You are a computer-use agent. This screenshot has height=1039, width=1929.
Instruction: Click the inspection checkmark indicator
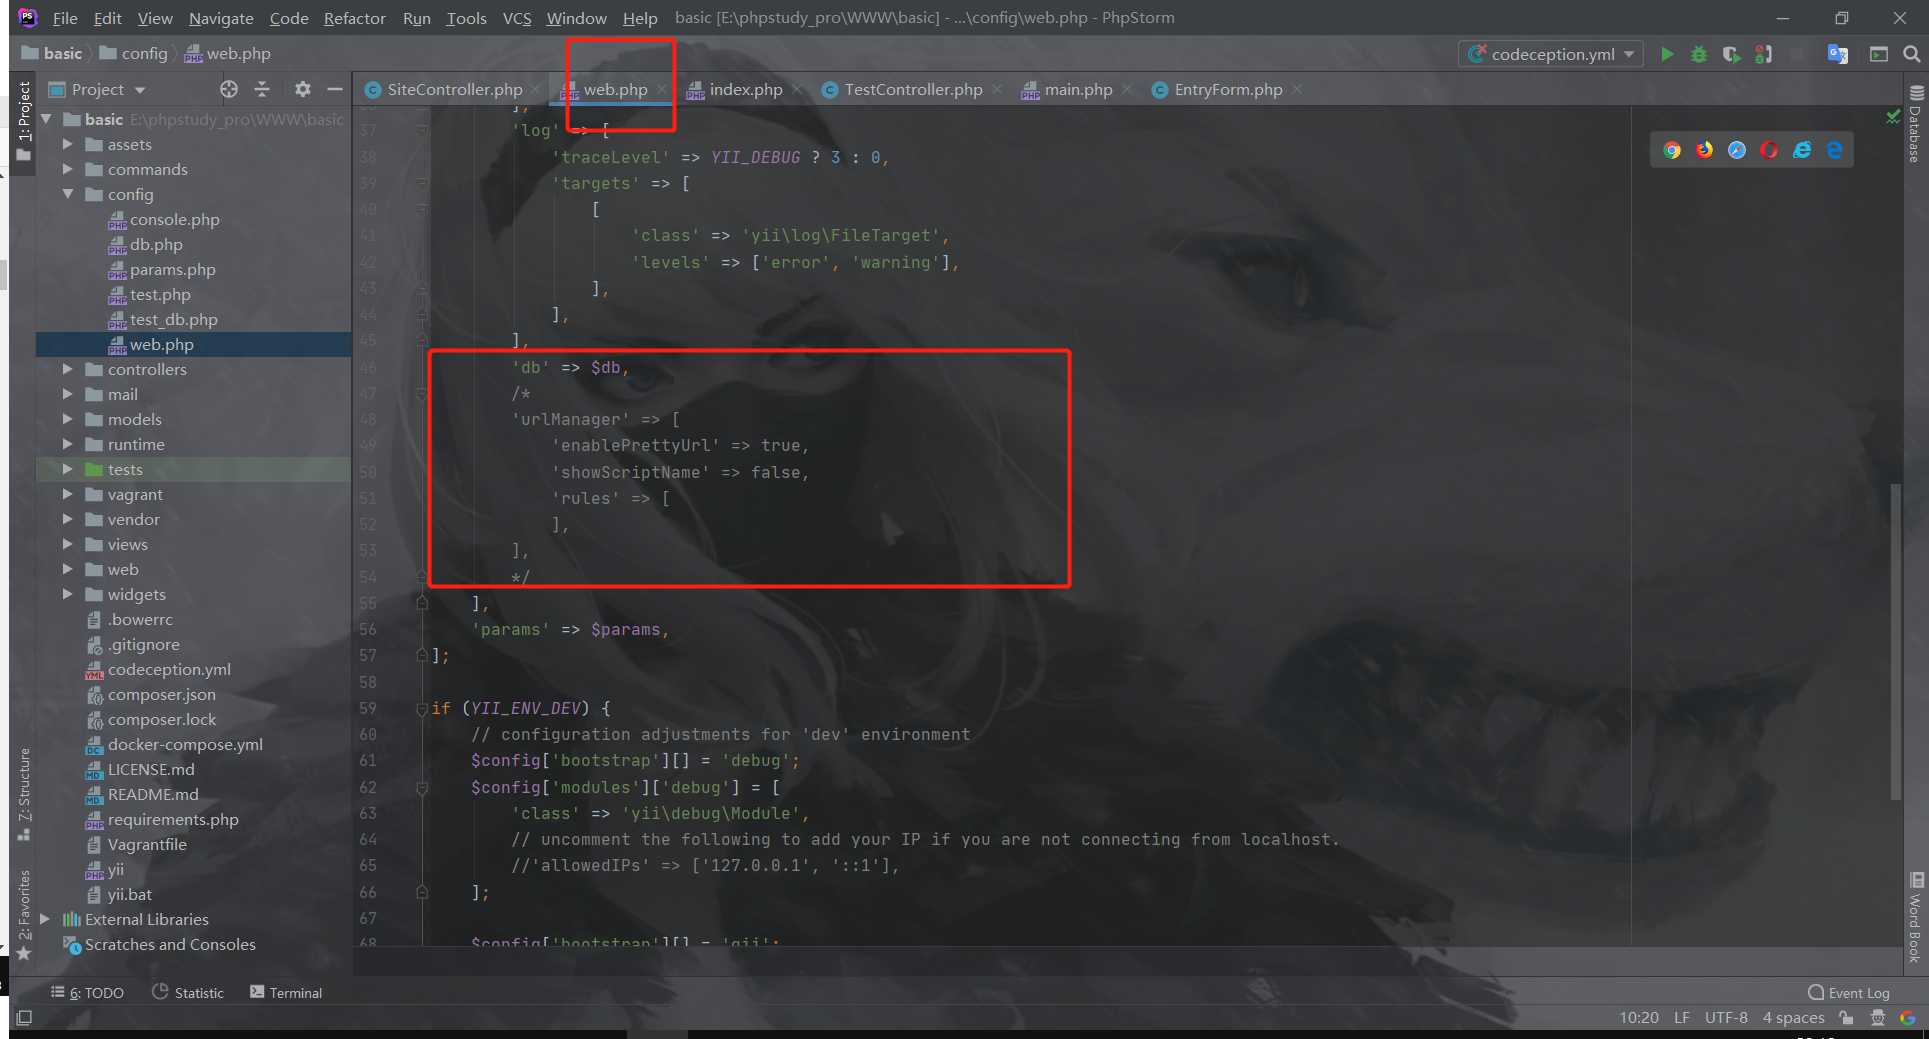(1893, 117)
